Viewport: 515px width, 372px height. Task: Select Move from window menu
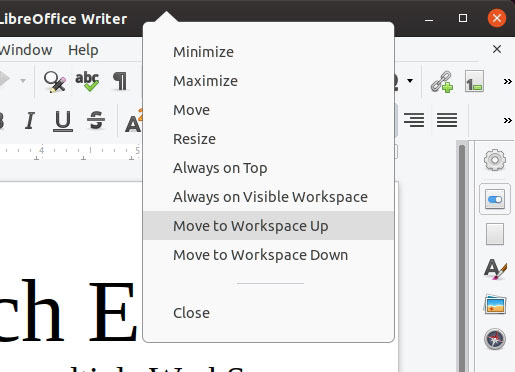tap(269, 110)
